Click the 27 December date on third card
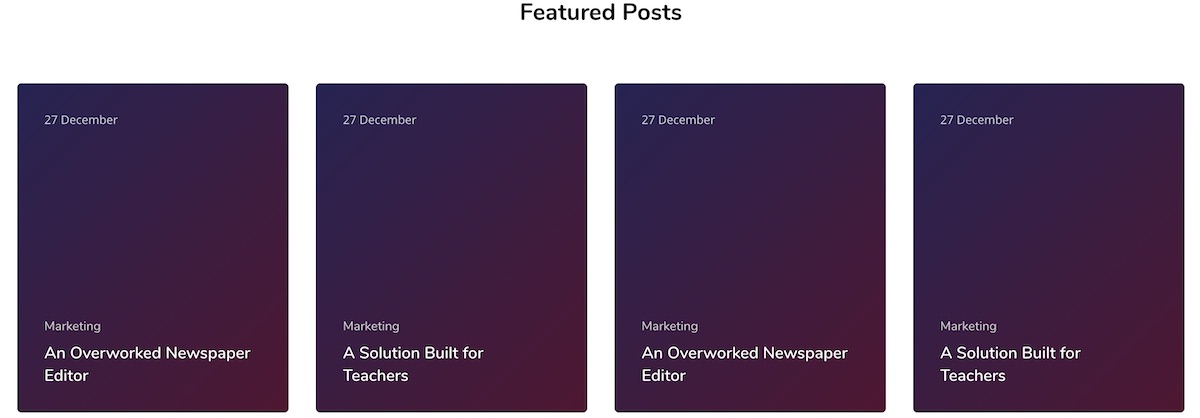The height and width of the screenshot is (418, 1200). coord(678,120)
